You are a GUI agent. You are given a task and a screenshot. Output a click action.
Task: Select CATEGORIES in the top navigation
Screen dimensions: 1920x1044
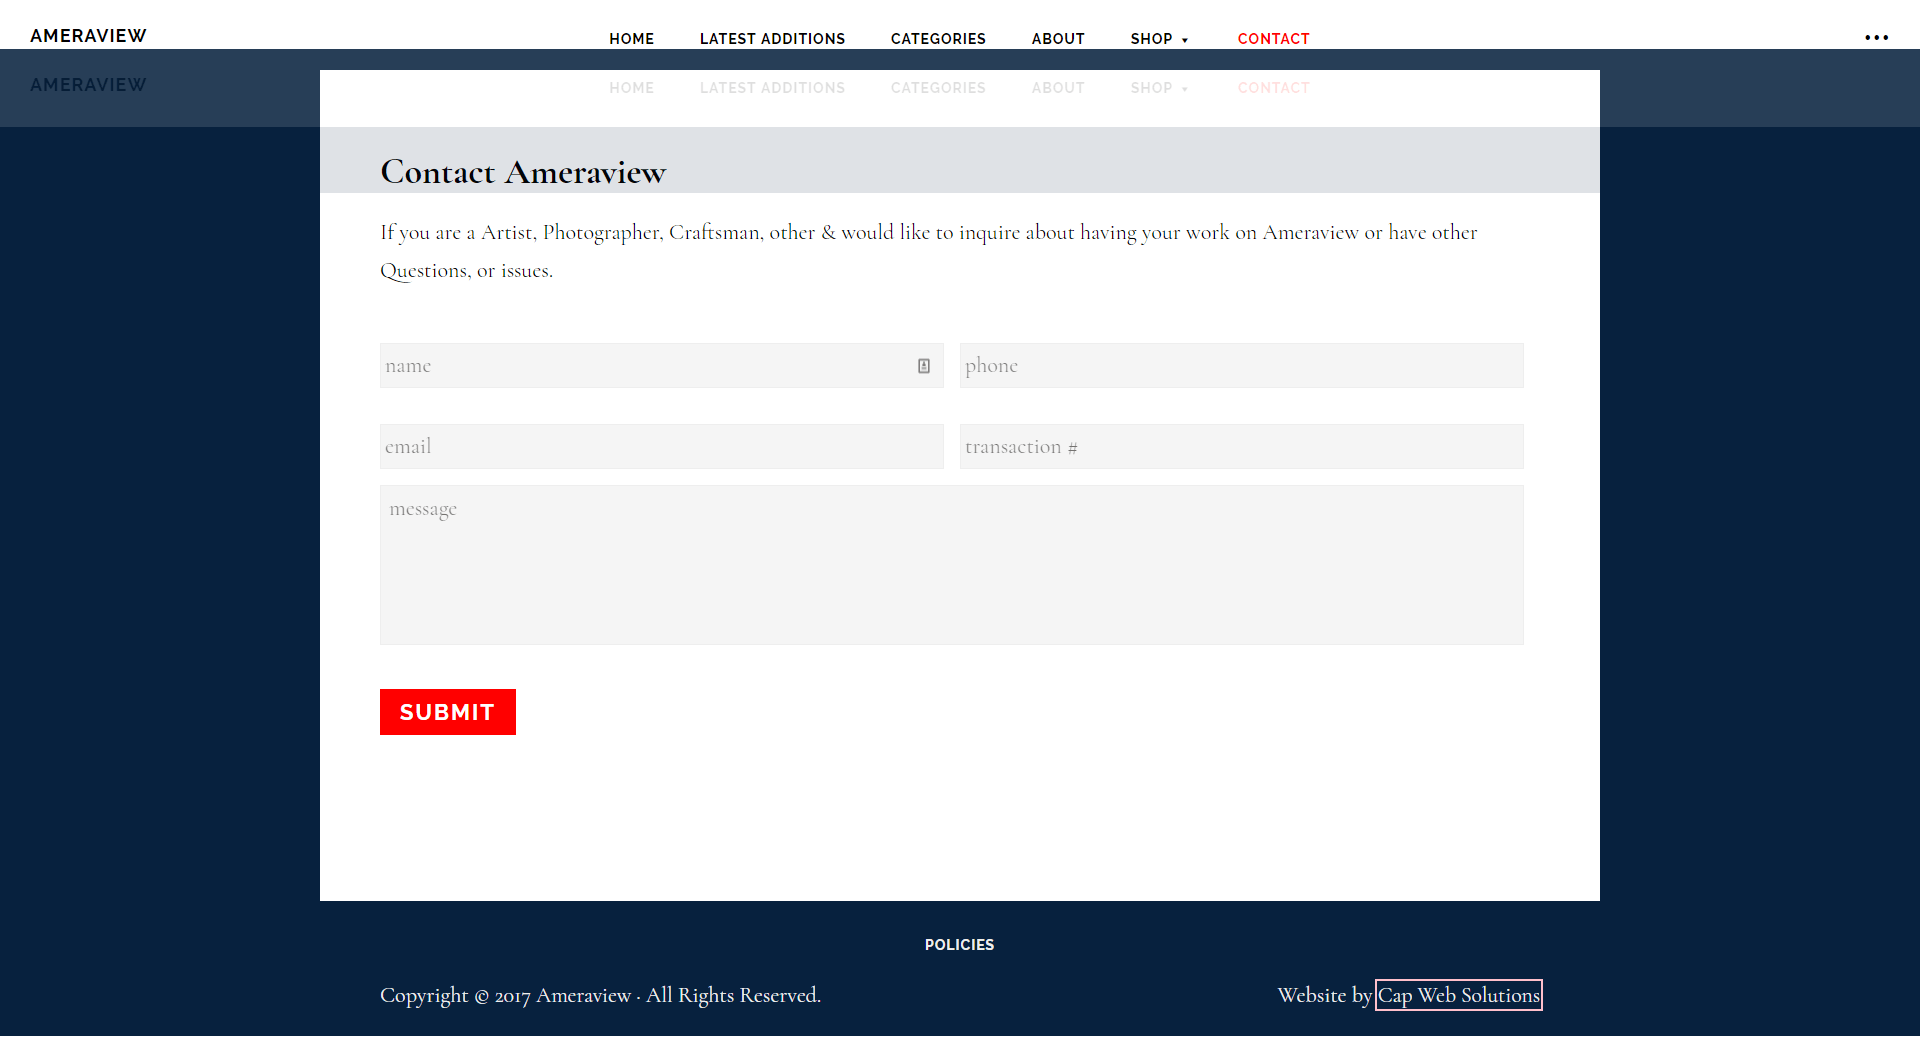pyautogui.click(x=938, y=39)
